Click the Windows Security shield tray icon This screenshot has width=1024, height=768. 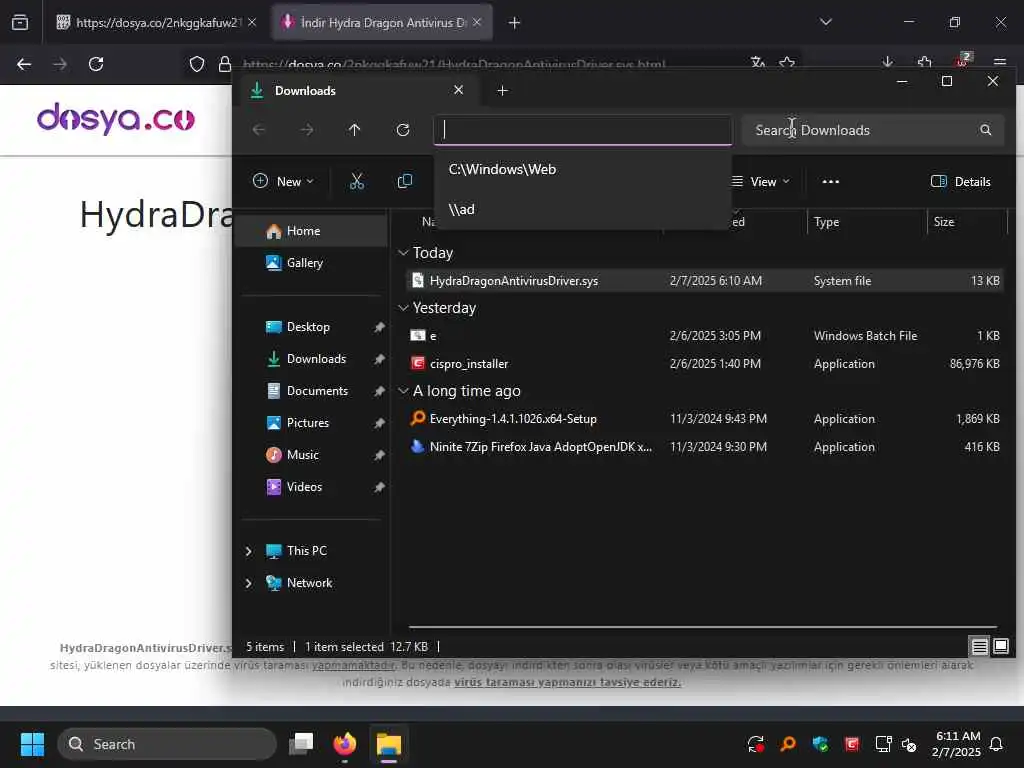click(820, 744)
